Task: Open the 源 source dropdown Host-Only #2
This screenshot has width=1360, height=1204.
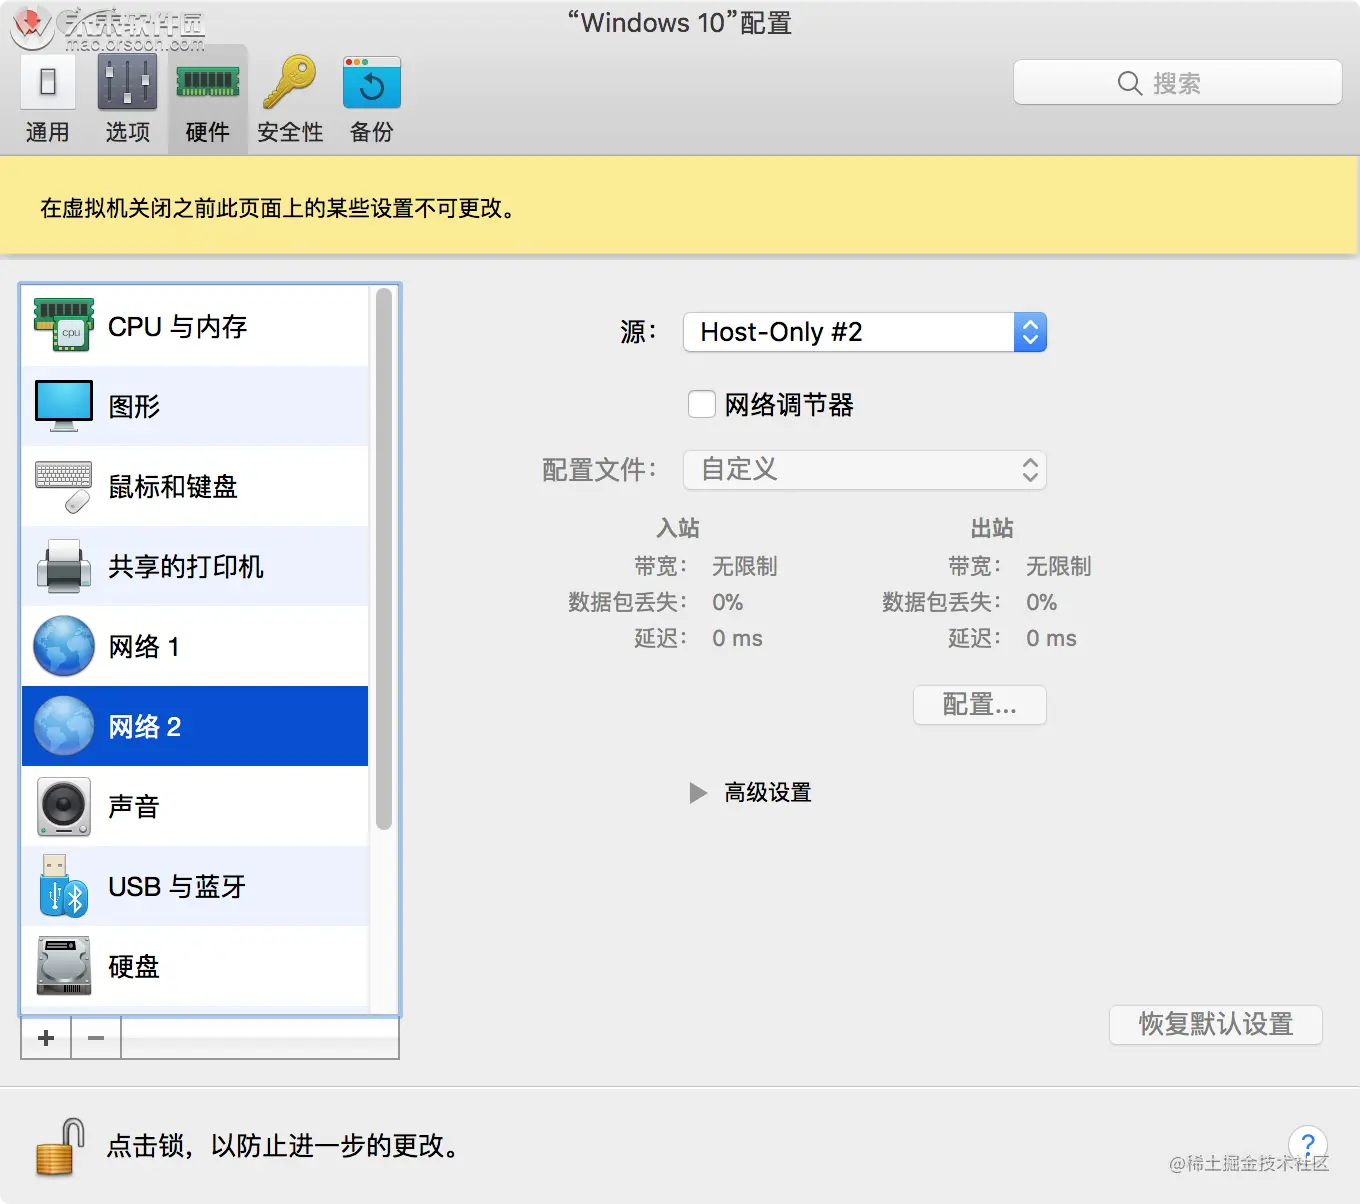Action: coord(865,332)
